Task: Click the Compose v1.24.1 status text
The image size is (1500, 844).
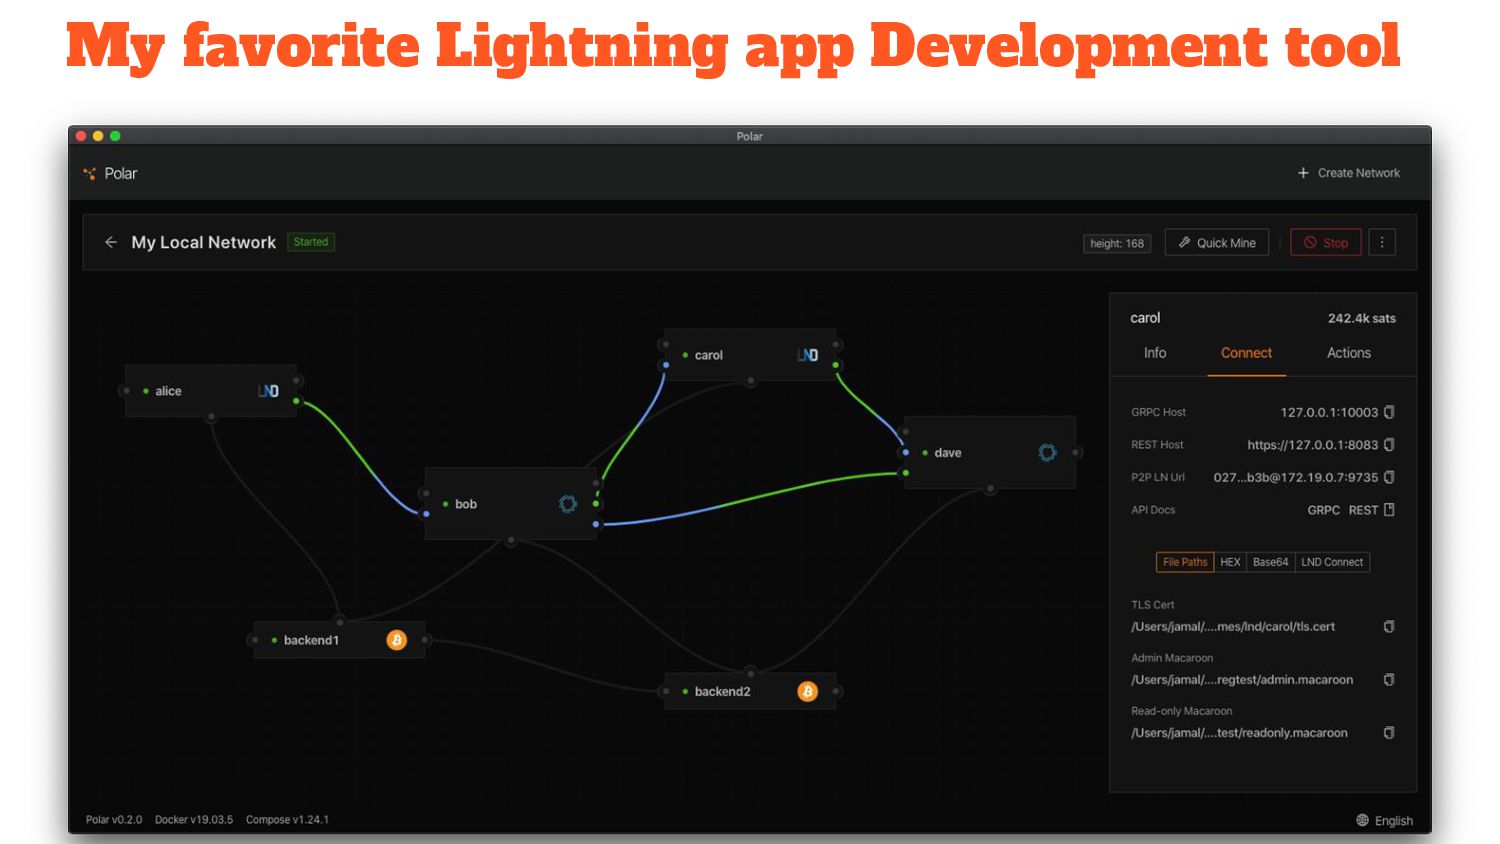Action: 287,820
